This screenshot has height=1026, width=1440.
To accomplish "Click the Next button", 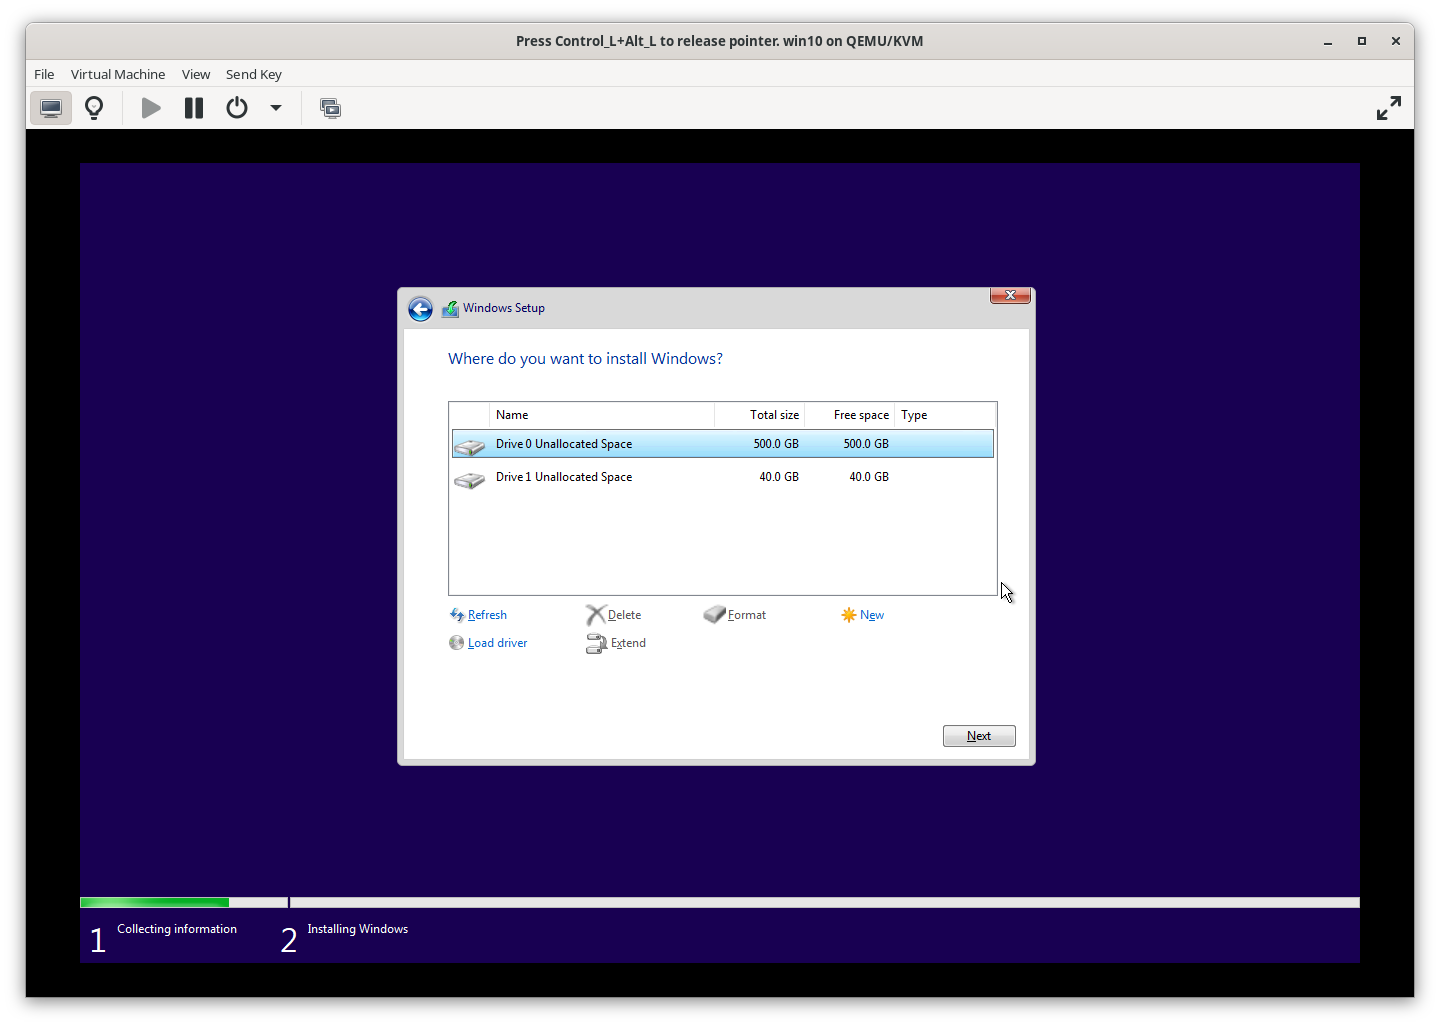I will point(979,736).
